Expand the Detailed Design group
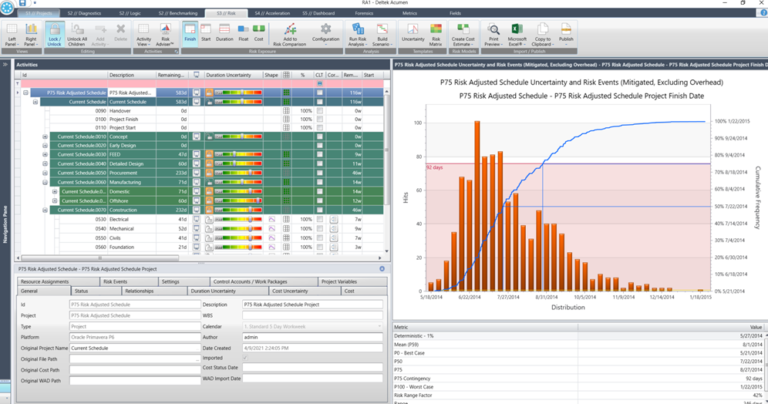 pyautogui.click(x=45, y=164)
